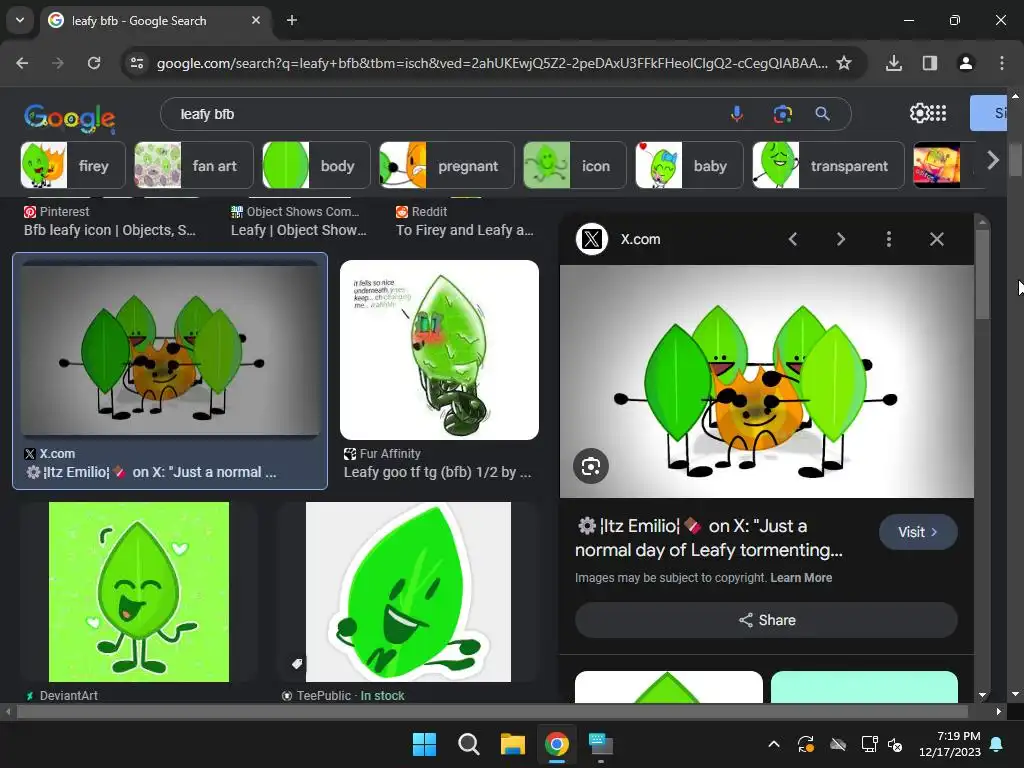The image size is (1024, 768).
Task: View site information icon in address bar
Action: [x=137, y=63]
